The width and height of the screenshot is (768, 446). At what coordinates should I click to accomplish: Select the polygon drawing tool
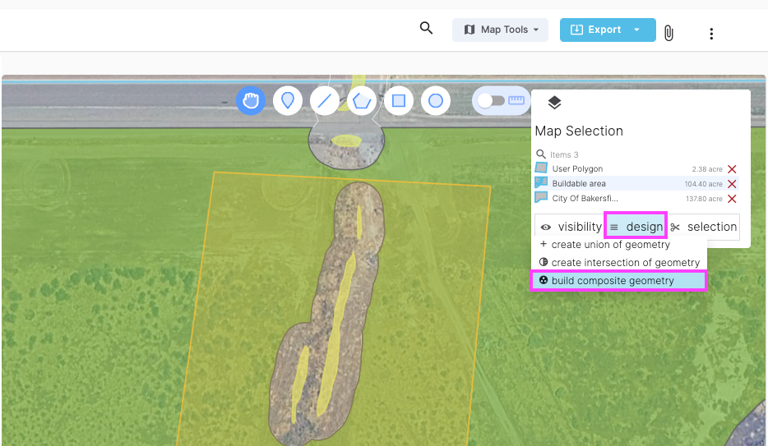(361, 101)
